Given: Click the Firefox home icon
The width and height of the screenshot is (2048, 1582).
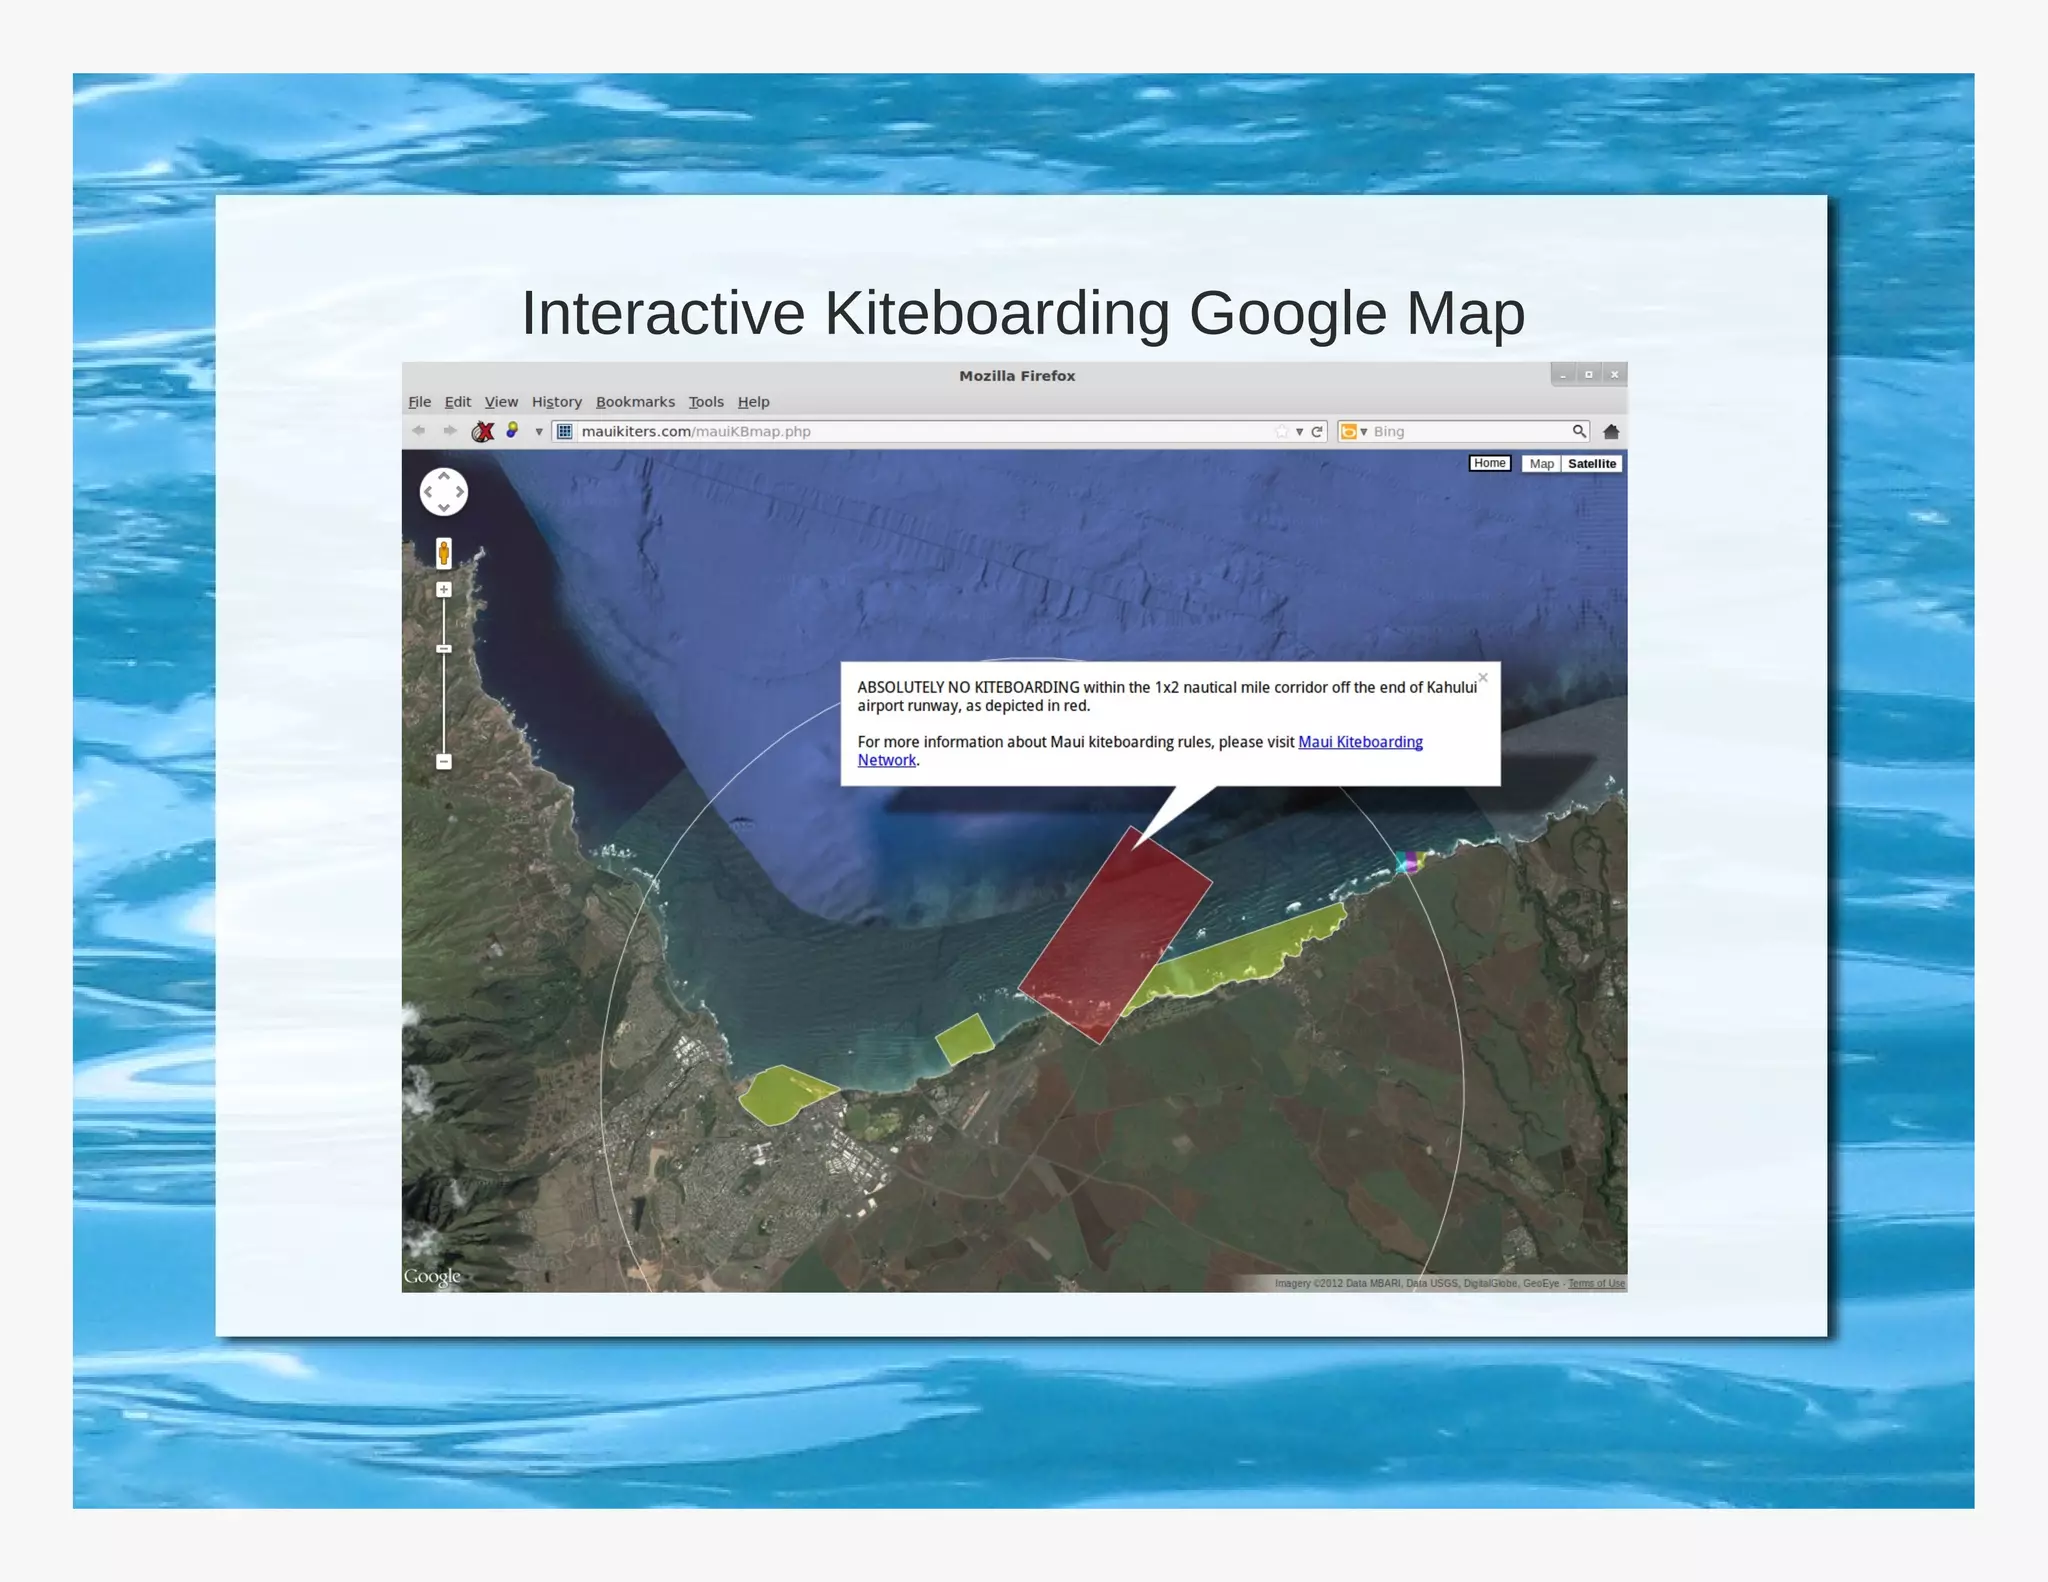Looking at the screenshot, I should point(1611,432).
